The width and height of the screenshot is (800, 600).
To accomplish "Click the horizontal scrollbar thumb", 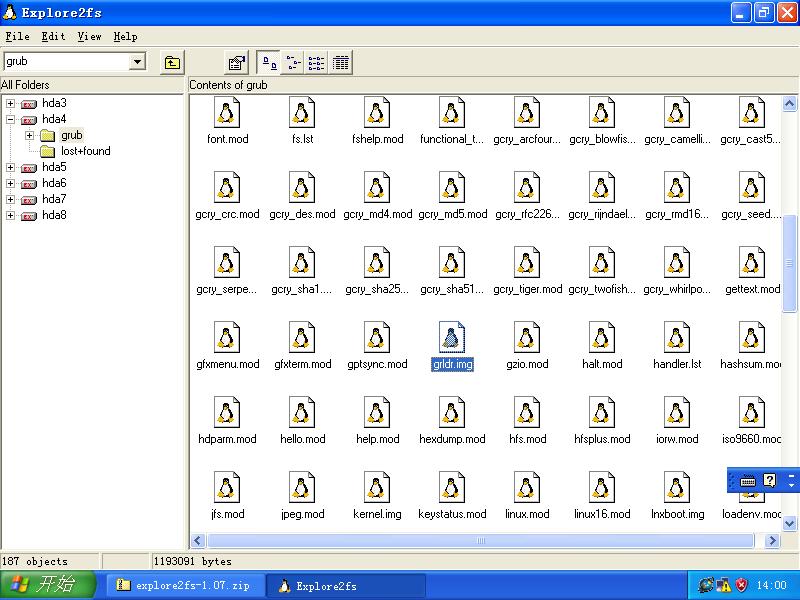I will 481,540.
